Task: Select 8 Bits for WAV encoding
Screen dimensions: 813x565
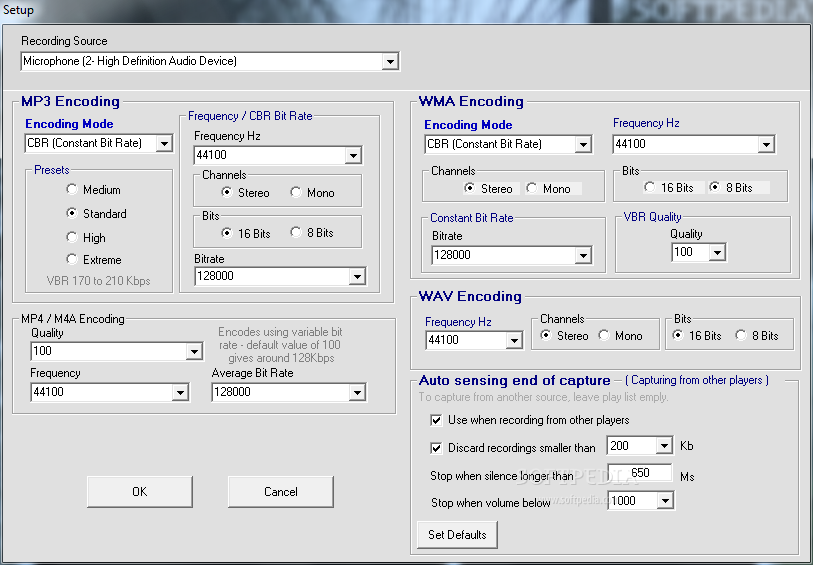Action: click(741, 335)
